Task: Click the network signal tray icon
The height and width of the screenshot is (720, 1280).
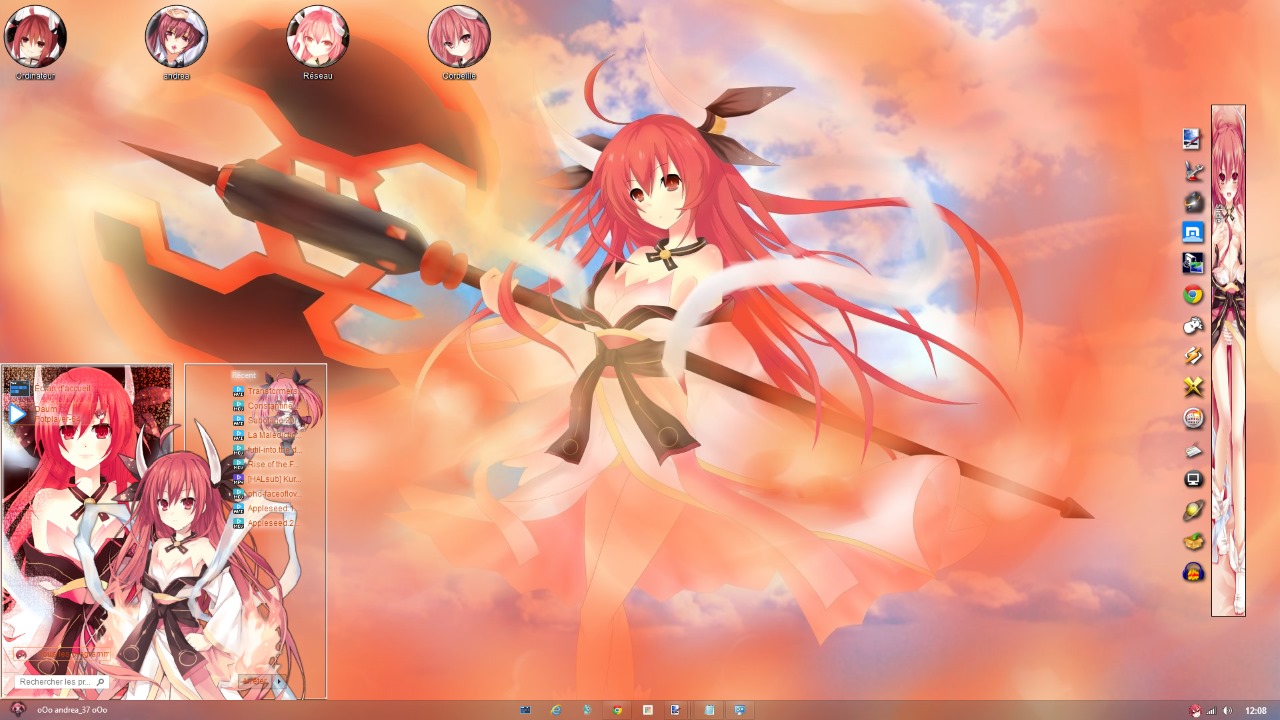Action: pos(1211,710)
